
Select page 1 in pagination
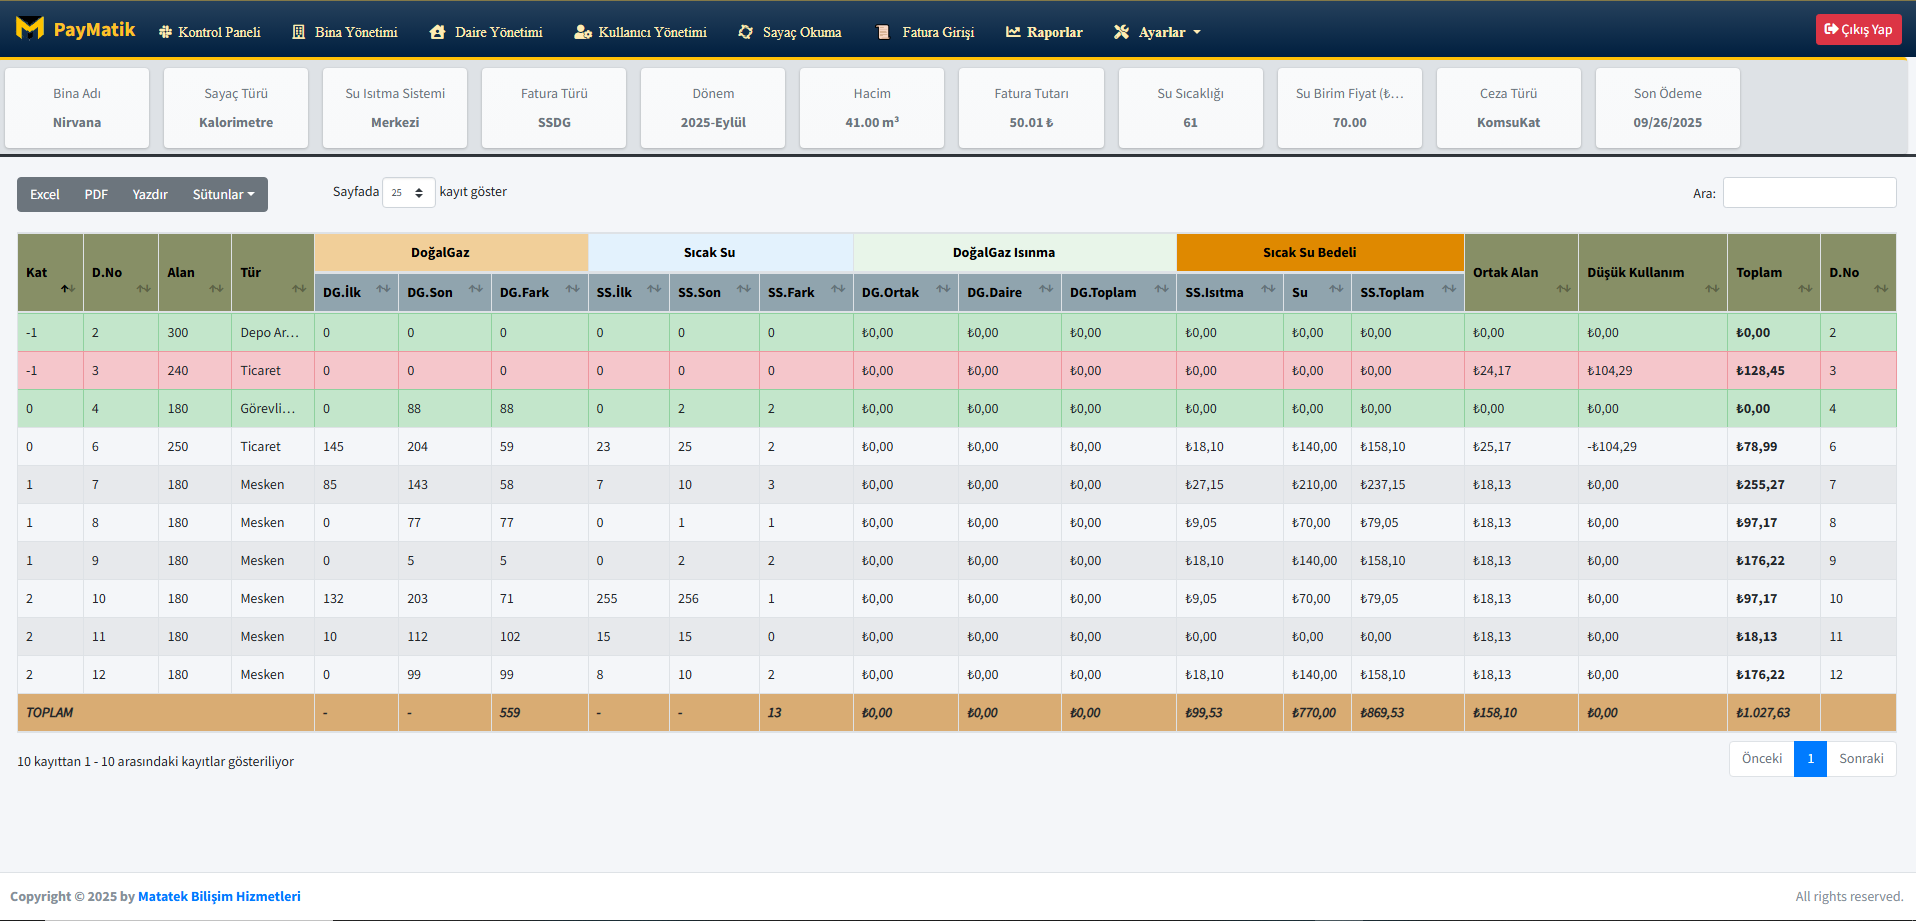tap(1809, 759)
